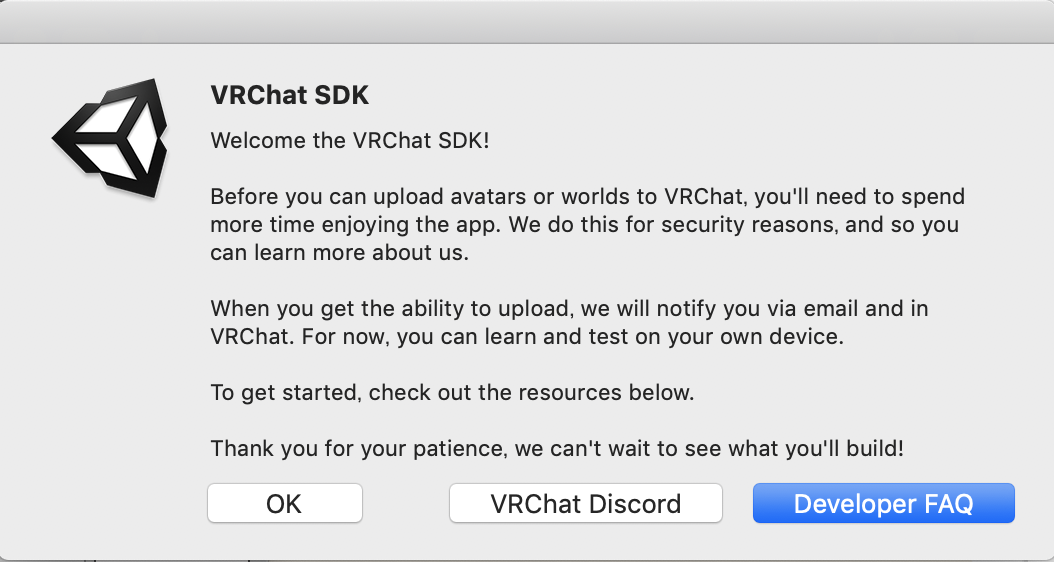Click the words security reasons
1054x562 pixels.
click(x=747, y=225)
